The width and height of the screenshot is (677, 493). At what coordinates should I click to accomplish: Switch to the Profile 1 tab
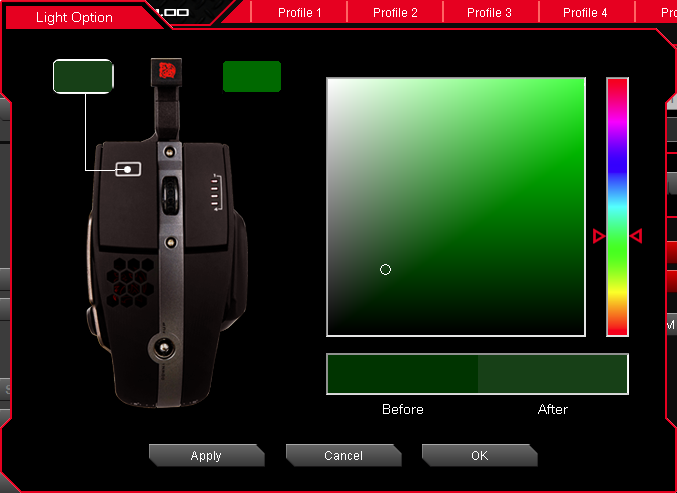(x=299, y=12)
